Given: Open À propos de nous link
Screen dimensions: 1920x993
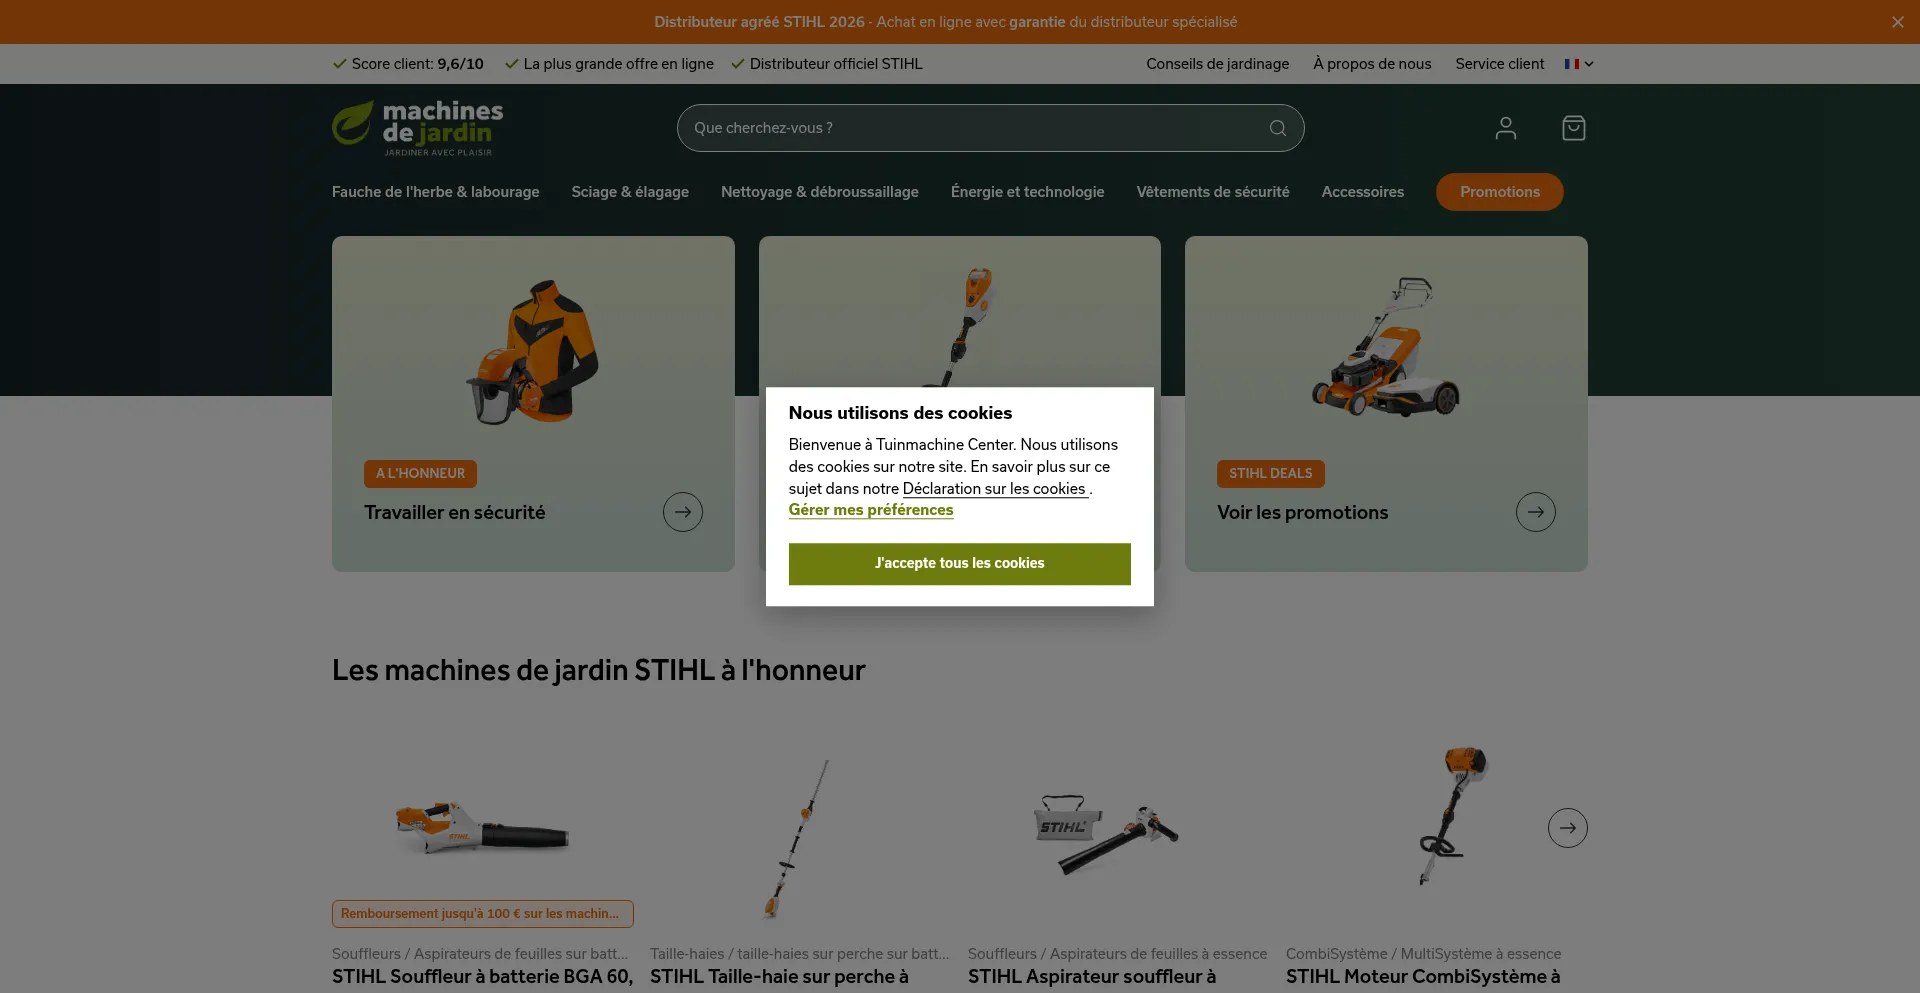Looking at the screenshot, I should click(x=1372, y=64).
